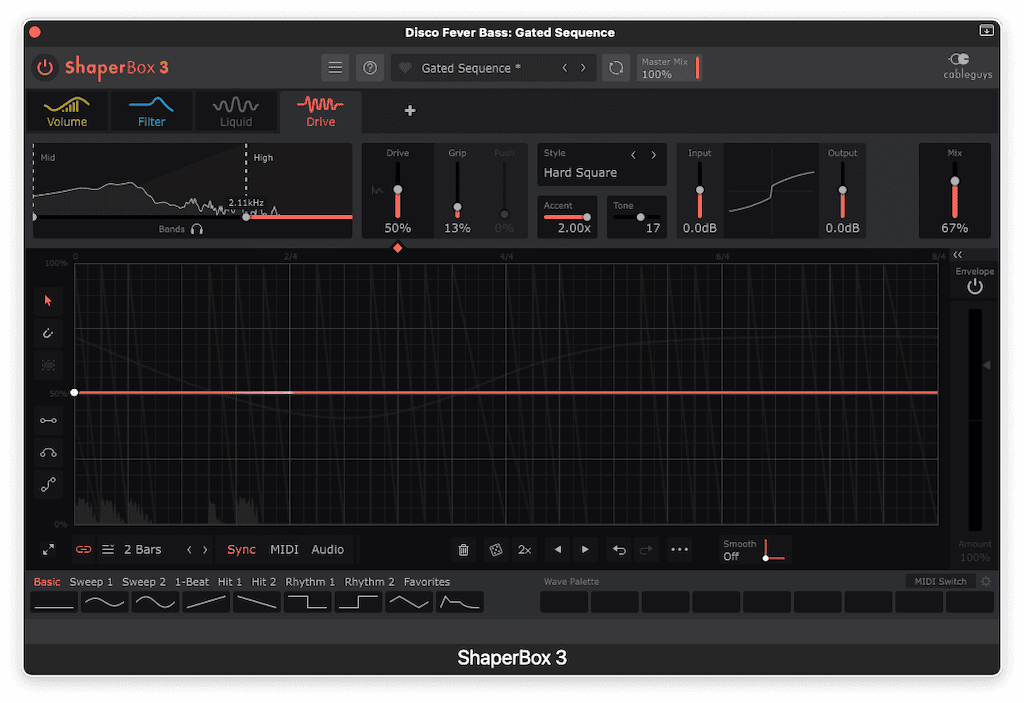Click the dice randomize icon
The width and height of the screenshot is (1024, 703).
[x=495, y=550]
